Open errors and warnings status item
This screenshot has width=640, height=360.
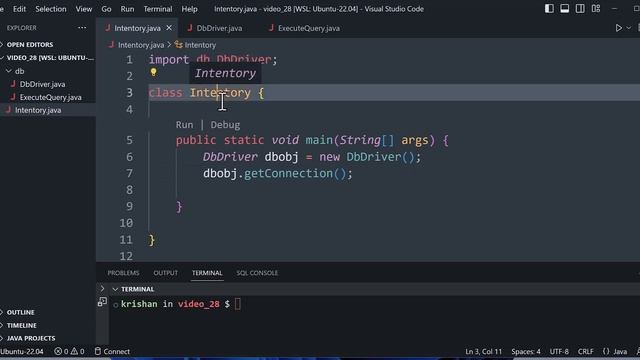point(69,351)
